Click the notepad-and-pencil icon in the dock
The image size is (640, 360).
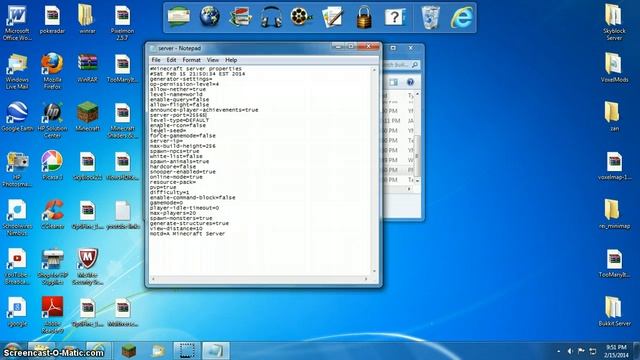click(x=332, y=18)
